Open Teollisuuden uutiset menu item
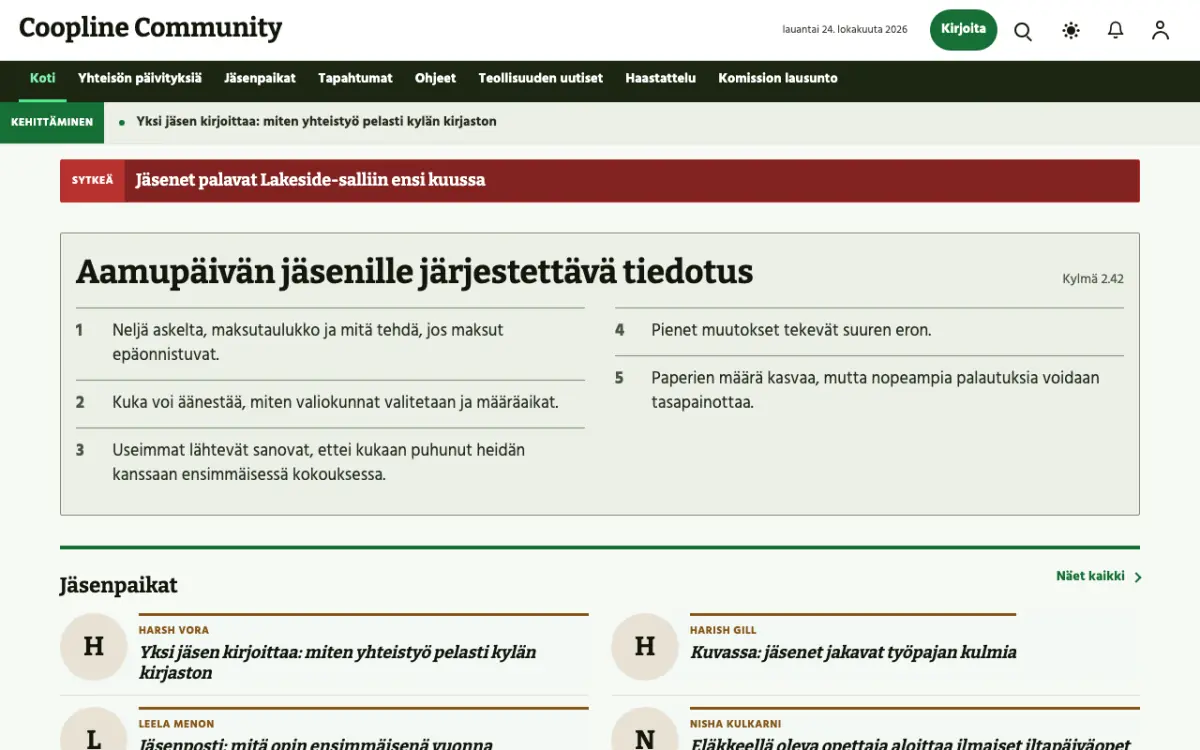The height and width of the screenshot is (750, 1200). pyautogui.click(x=540, y=78)
